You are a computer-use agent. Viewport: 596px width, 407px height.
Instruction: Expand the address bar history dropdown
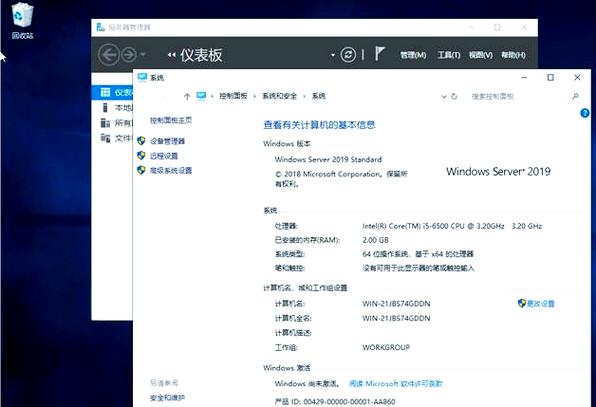(444, 97)
